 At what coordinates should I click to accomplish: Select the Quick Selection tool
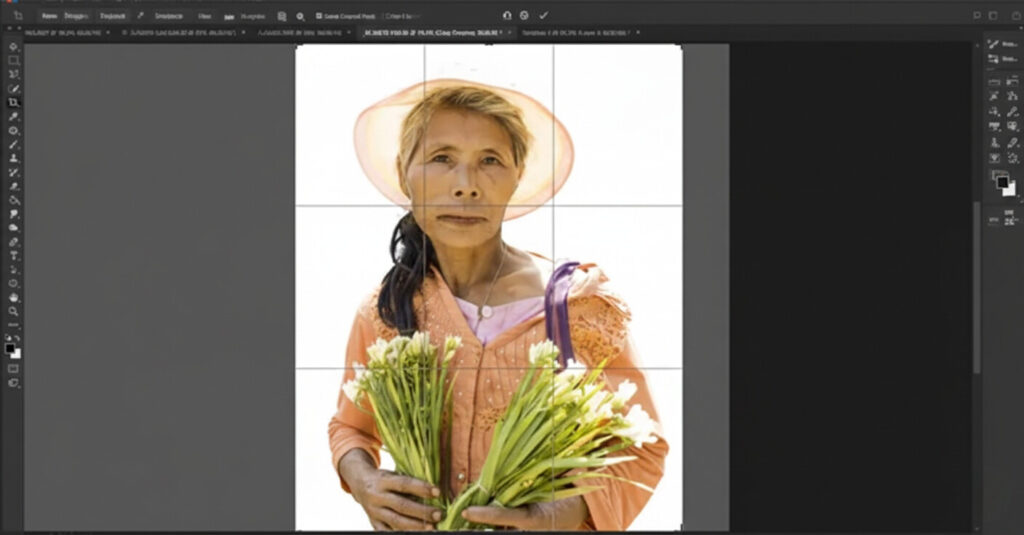[x=13, y=88]
